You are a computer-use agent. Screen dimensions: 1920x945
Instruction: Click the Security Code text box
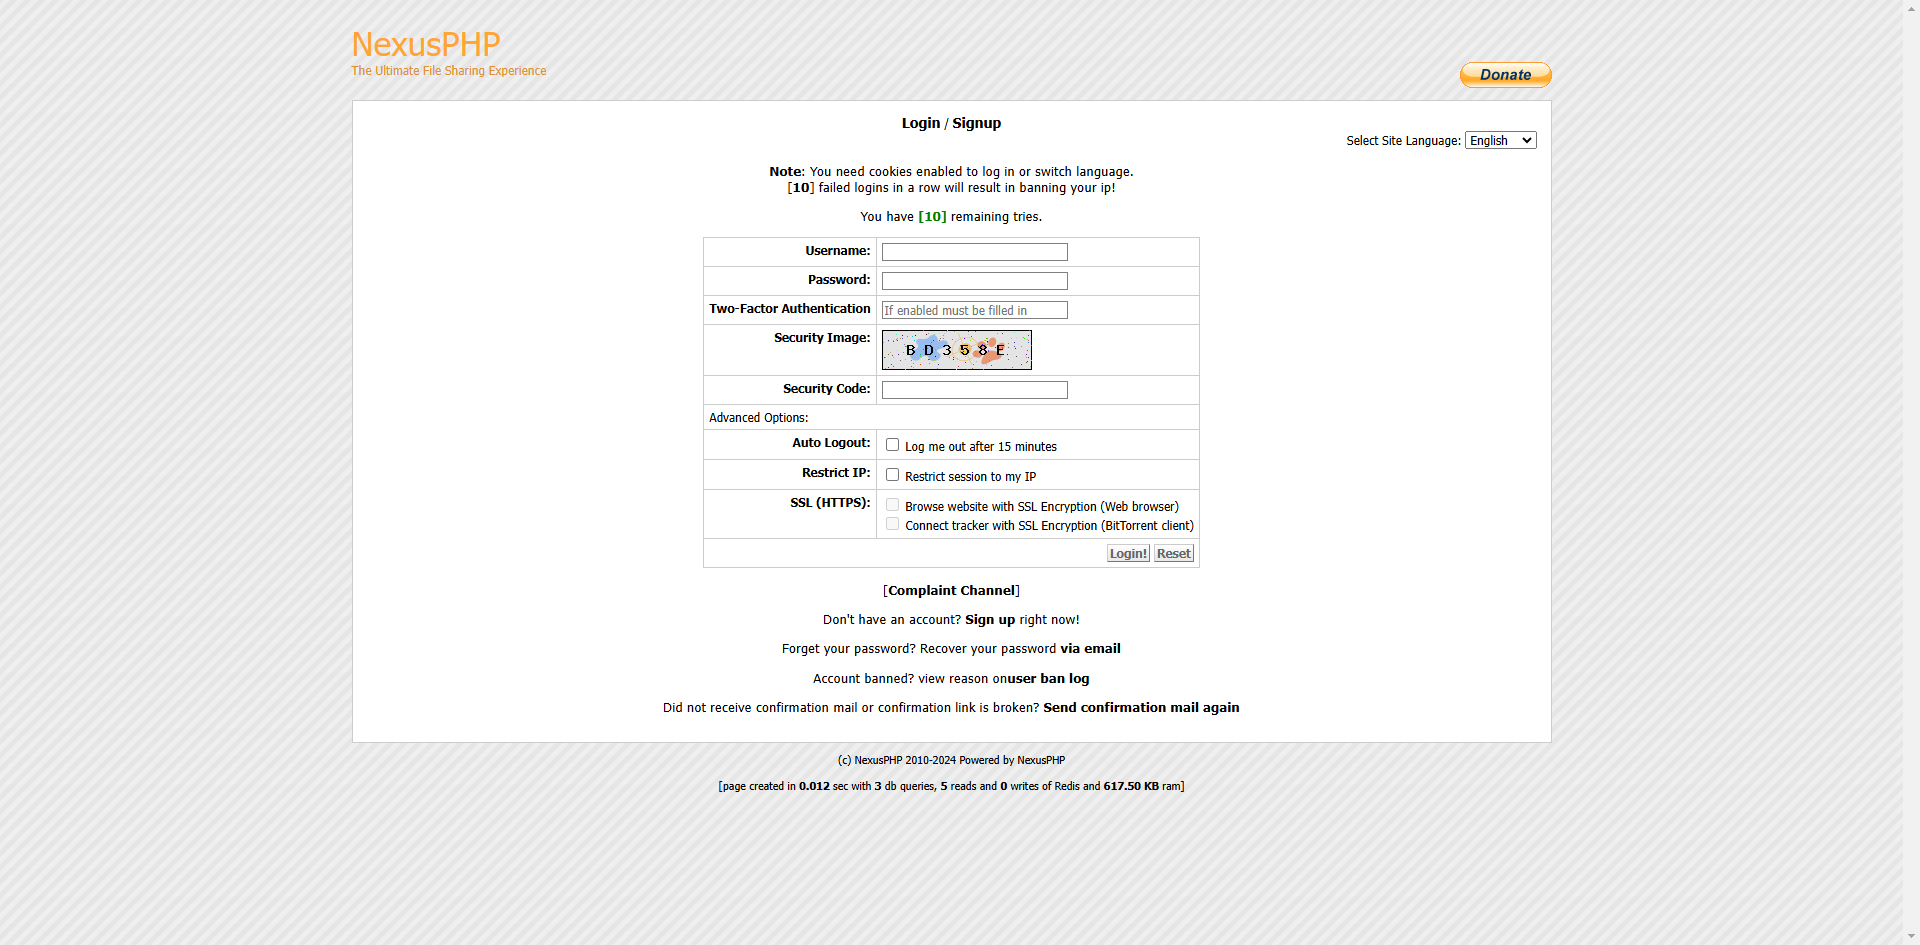[974, 390]
